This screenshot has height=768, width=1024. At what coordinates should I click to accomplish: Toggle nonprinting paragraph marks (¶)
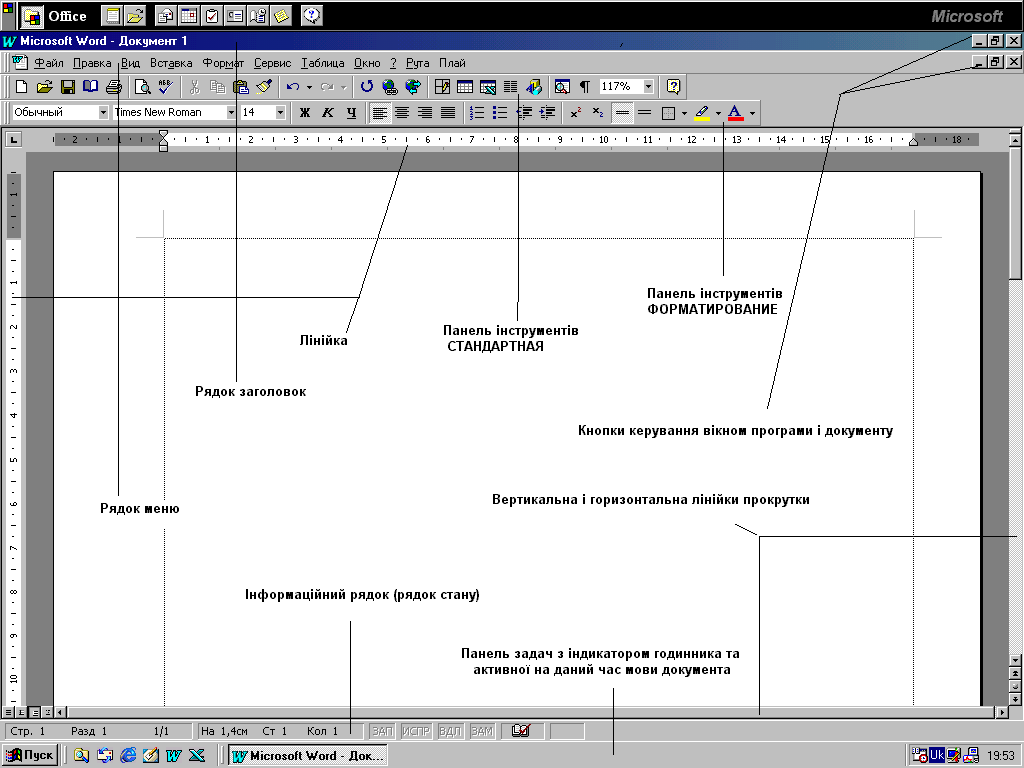585,86
